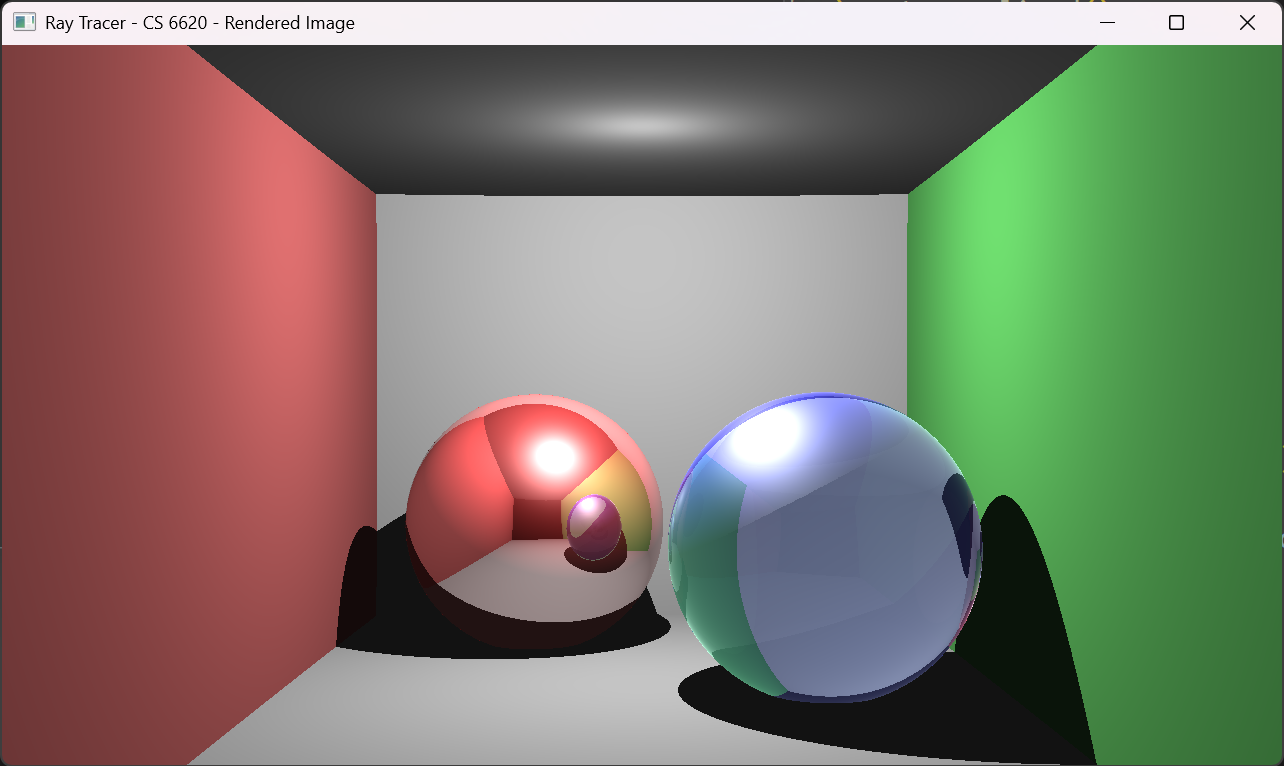Viewport: 1284px width, 766px height.
Task: Click the glowing light spot on the ceiling
Action: click(x=640, y=125)
